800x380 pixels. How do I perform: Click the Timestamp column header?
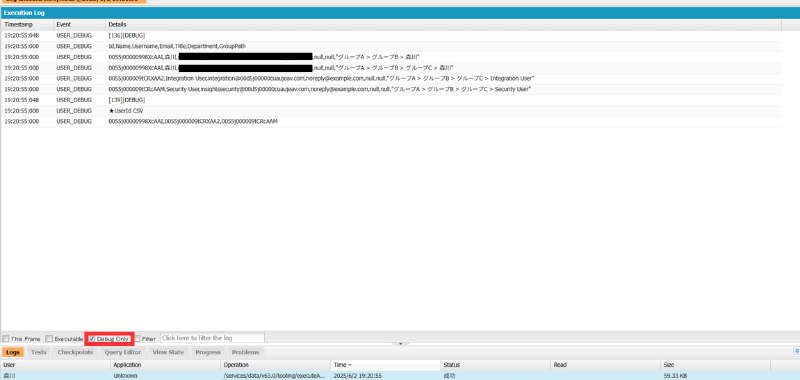[27, 24]
